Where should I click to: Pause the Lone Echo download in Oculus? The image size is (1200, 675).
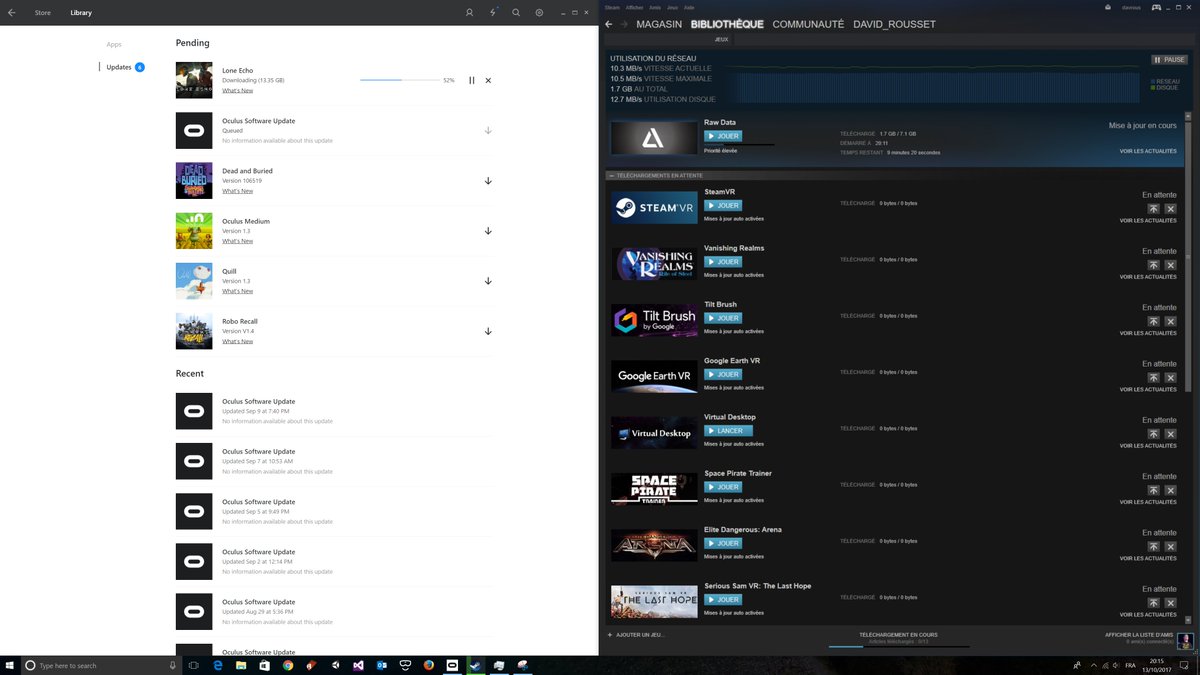pos(472,80)
